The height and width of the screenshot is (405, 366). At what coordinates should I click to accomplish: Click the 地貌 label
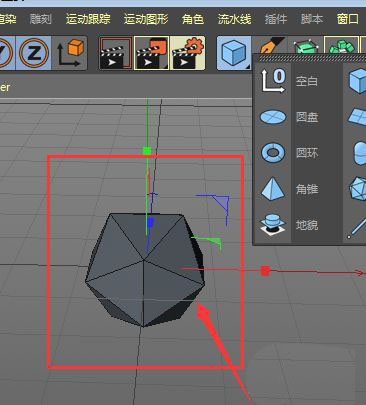point(307,225)
